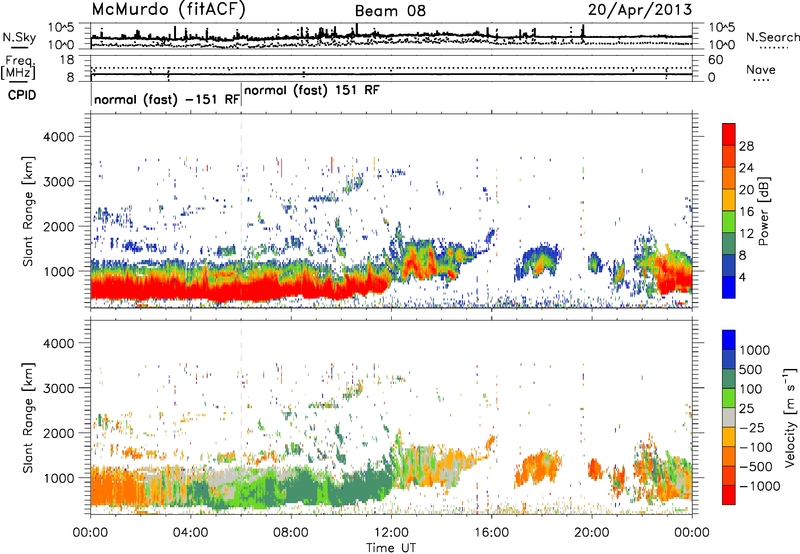
Task: Click the 'N.Sky' legend label
Action: 19,37
